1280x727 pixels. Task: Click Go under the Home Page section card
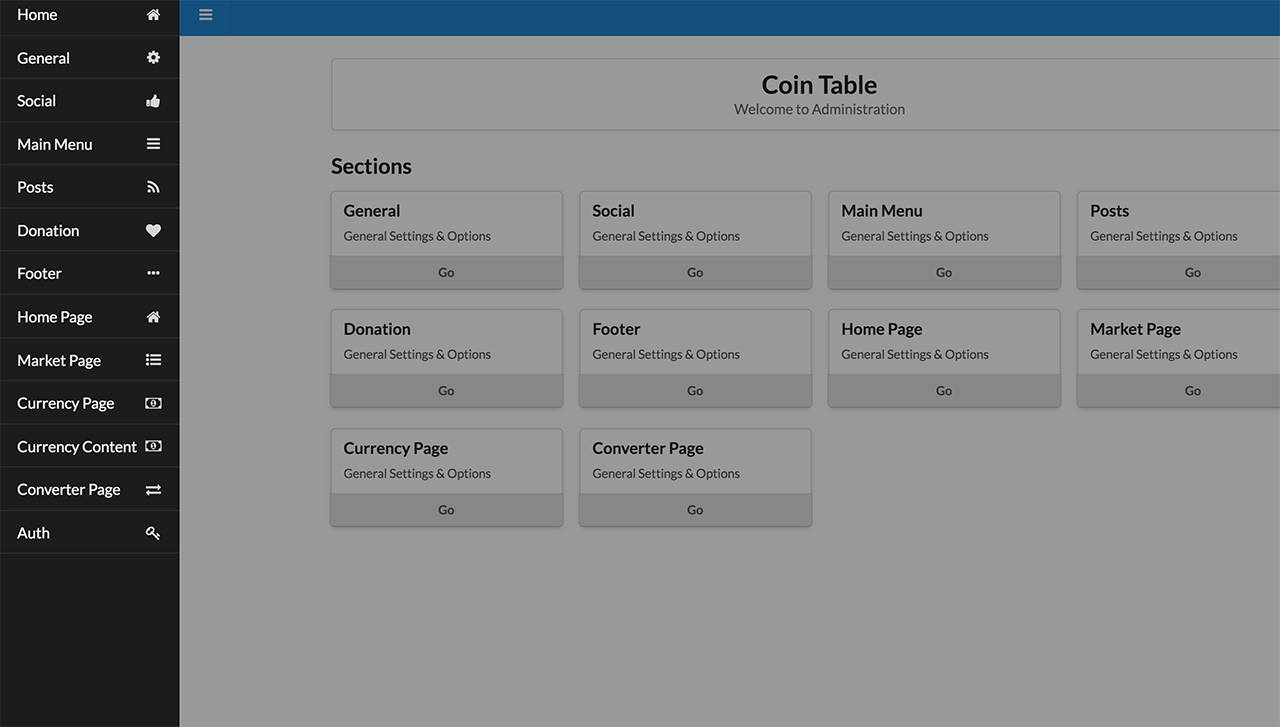[944, 391]
